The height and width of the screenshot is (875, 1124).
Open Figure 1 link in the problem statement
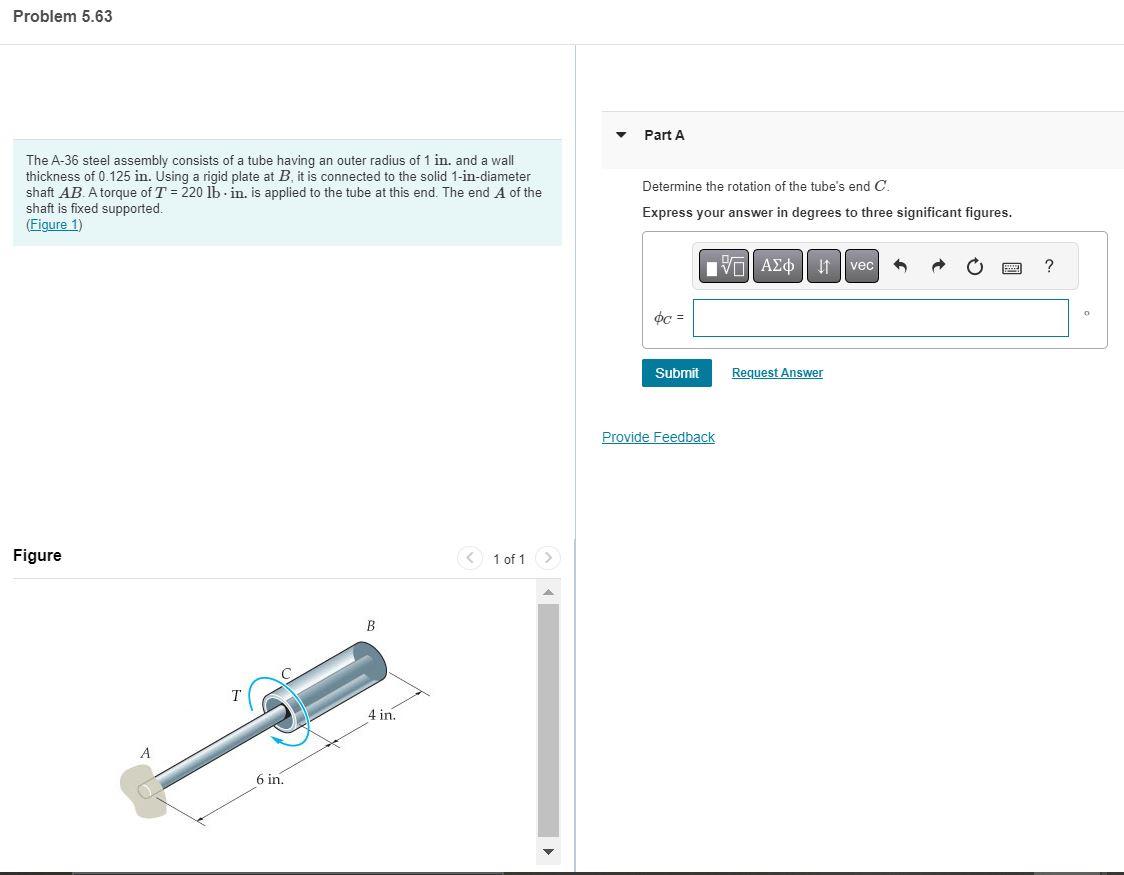coord(53,224)
